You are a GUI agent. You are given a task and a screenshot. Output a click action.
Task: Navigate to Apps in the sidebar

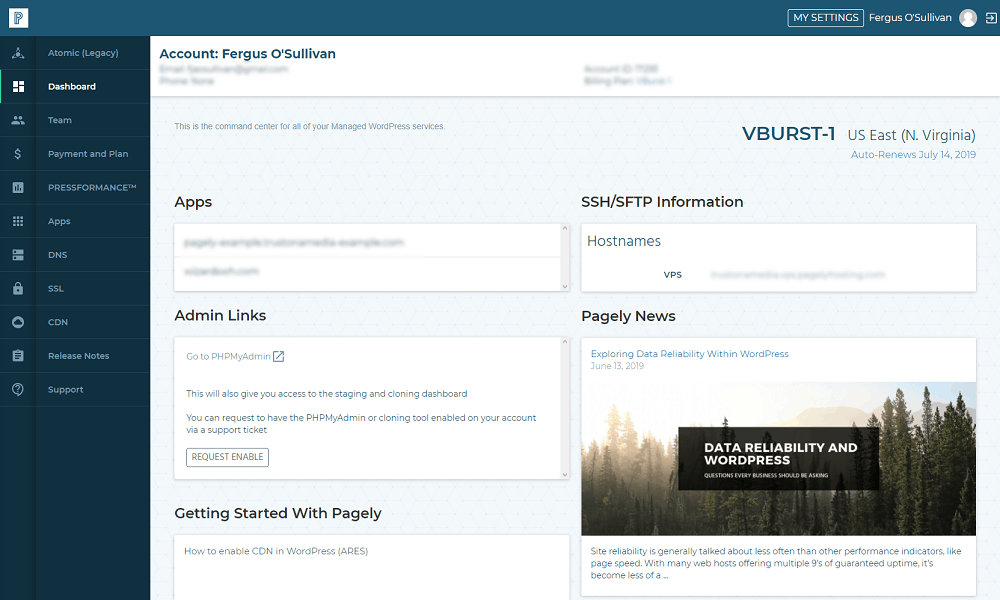click(59, 221)
